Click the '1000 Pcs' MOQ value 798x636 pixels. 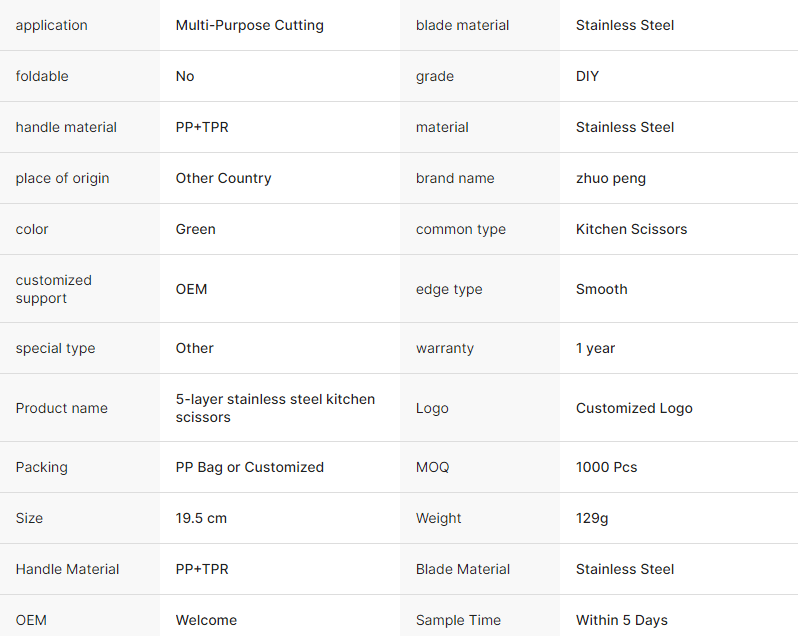pos(606,467)
